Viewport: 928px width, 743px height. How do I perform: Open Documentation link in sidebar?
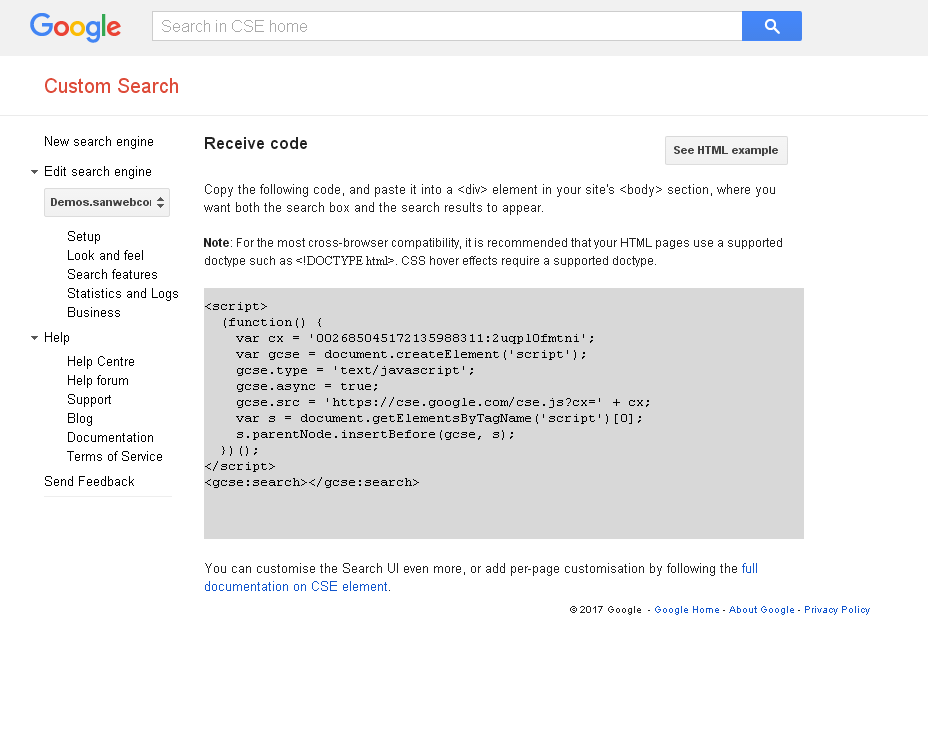(x=110, y=438)
